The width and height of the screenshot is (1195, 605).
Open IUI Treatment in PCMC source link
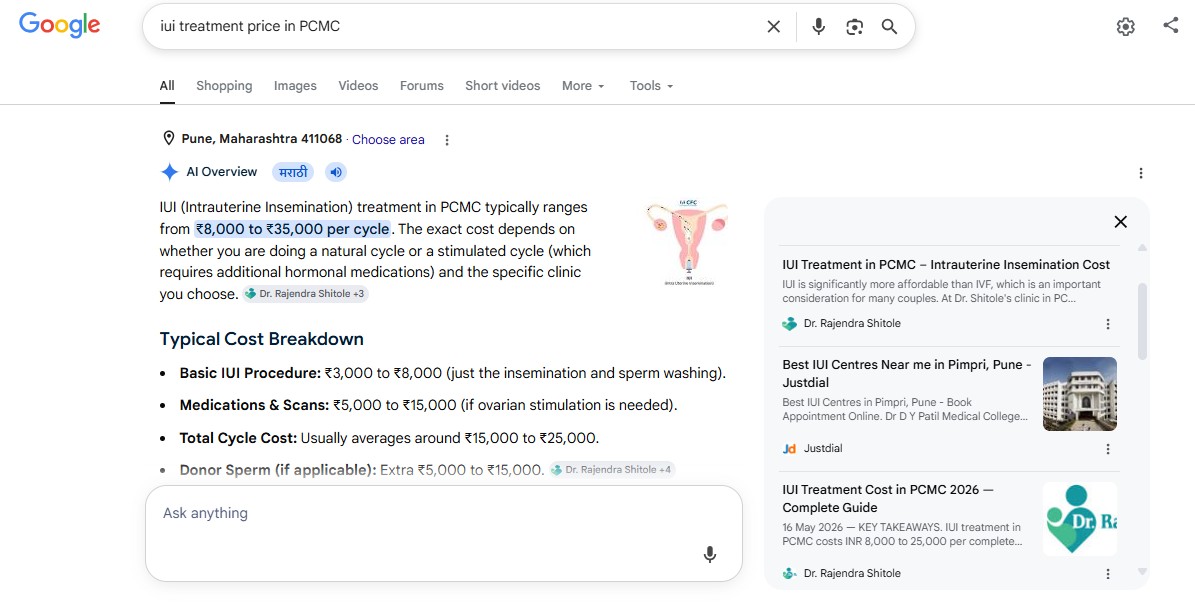tap(946, 264)
